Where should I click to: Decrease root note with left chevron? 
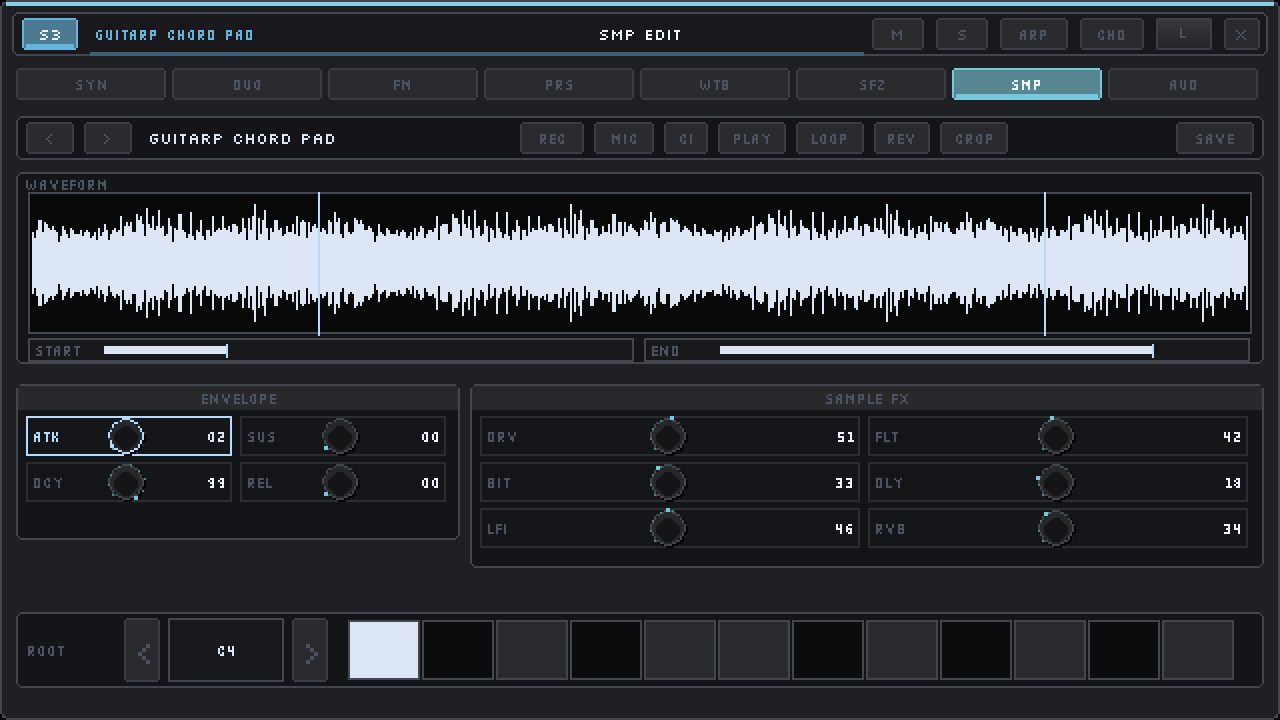[x=142, y=651]
